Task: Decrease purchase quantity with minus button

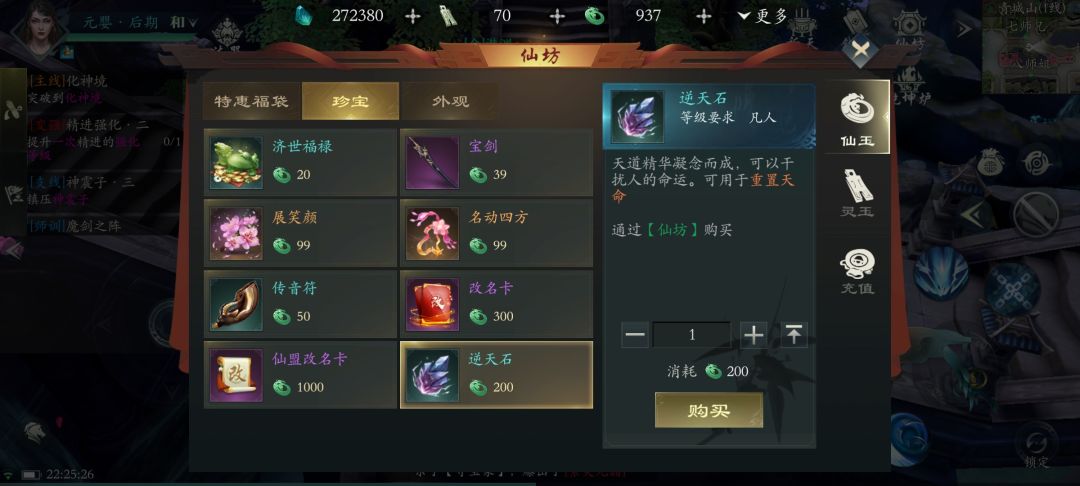Action: click(x=634, y=335)
